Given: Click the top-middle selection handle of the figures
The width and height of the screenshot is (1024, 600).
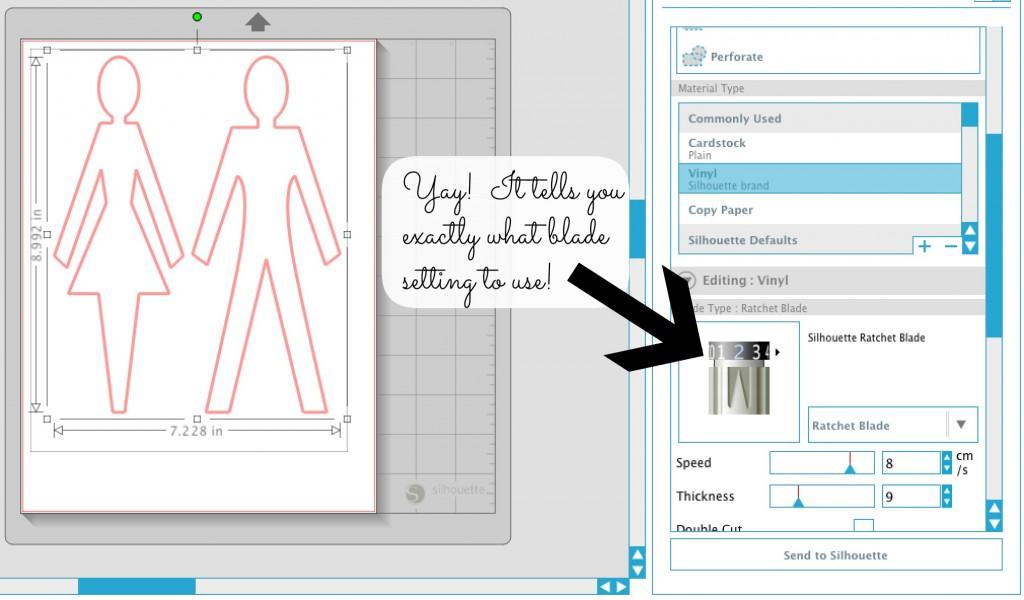Looking at the screenshot, I should tap(197, 50).
